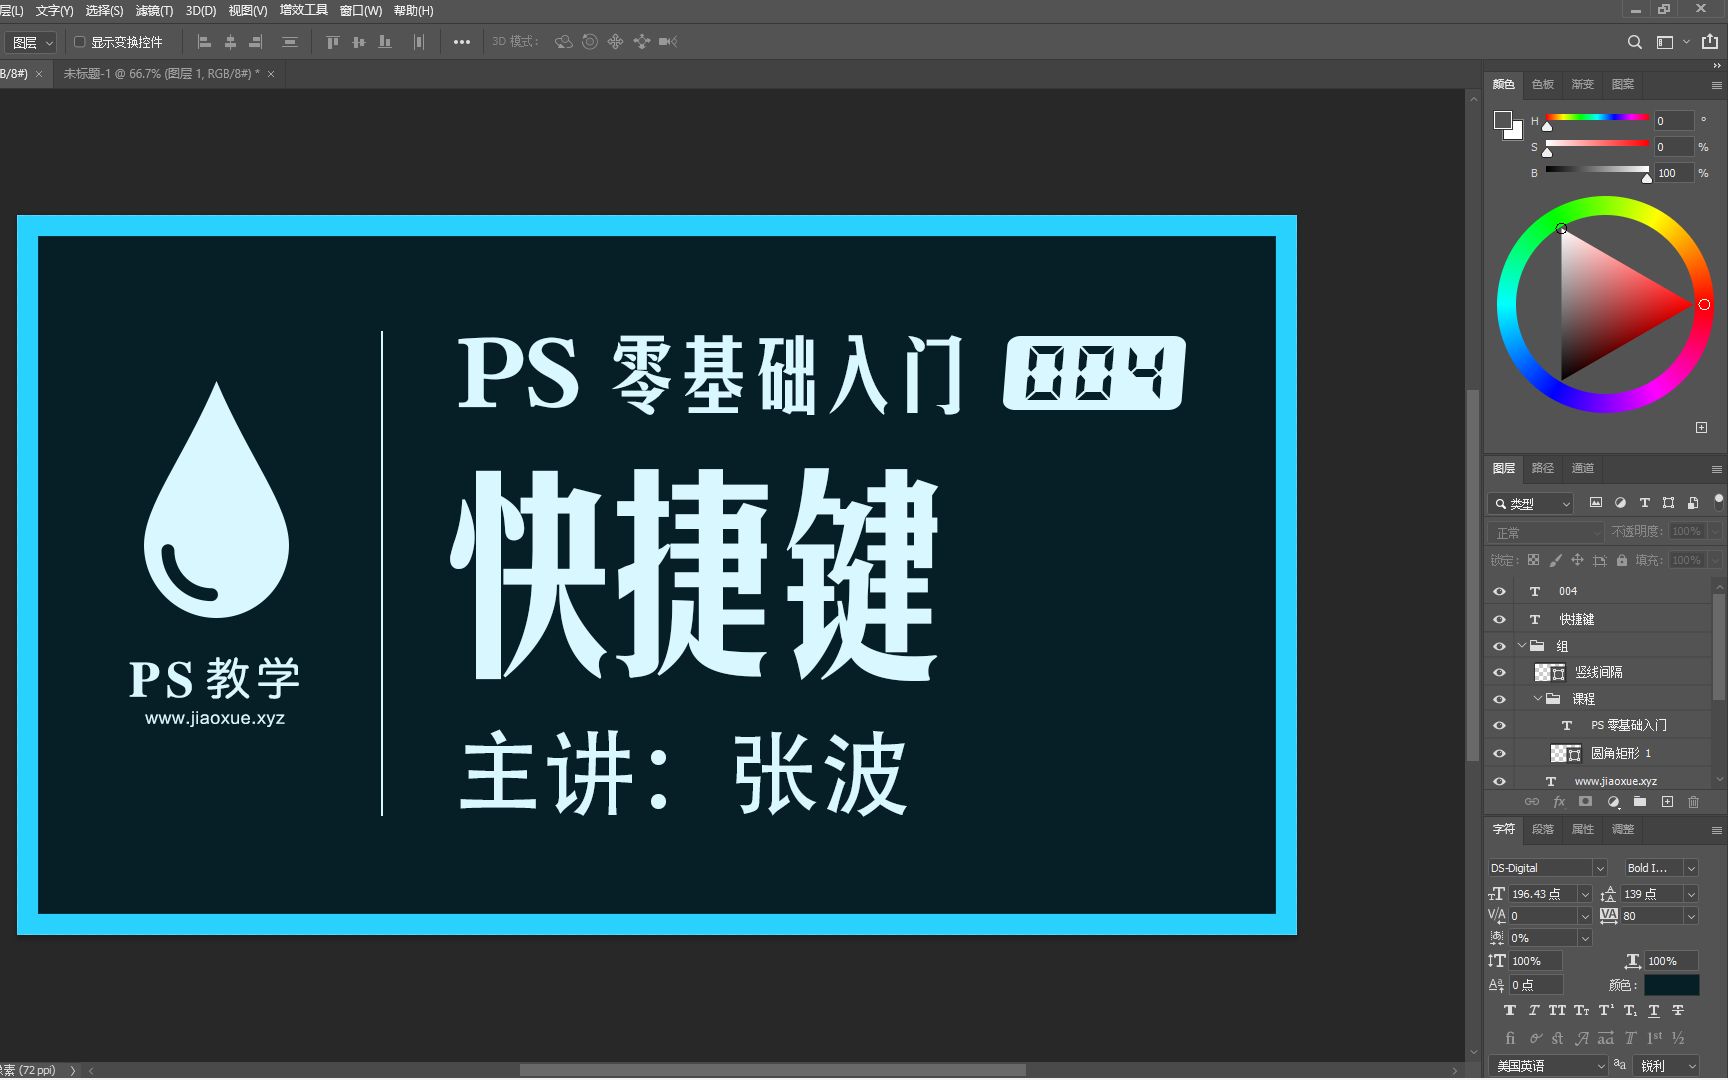Switch to the 通道 tab
The width and height of the screenshot is (1728, 1080).
[1583, 468]
